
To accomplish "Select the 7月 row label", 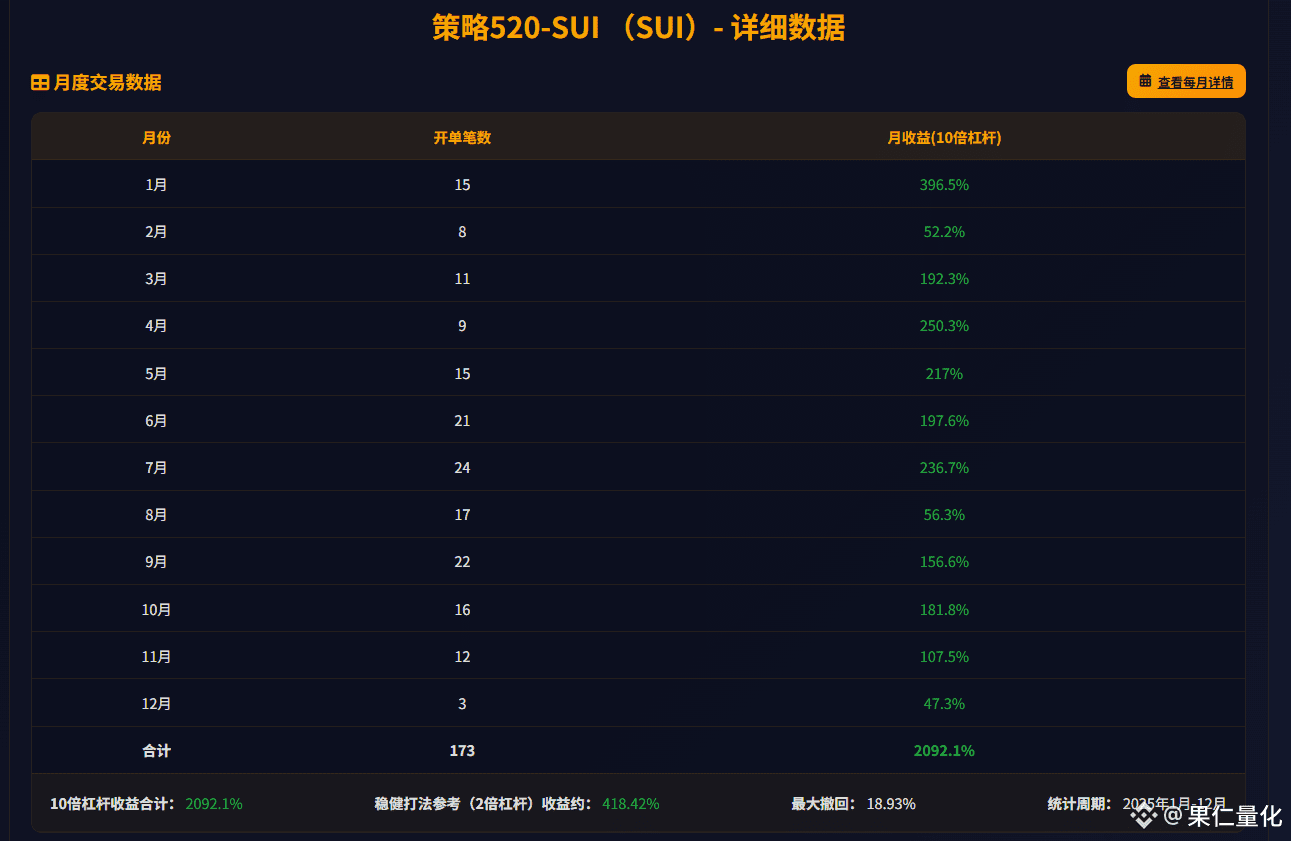I will [156, 468].
